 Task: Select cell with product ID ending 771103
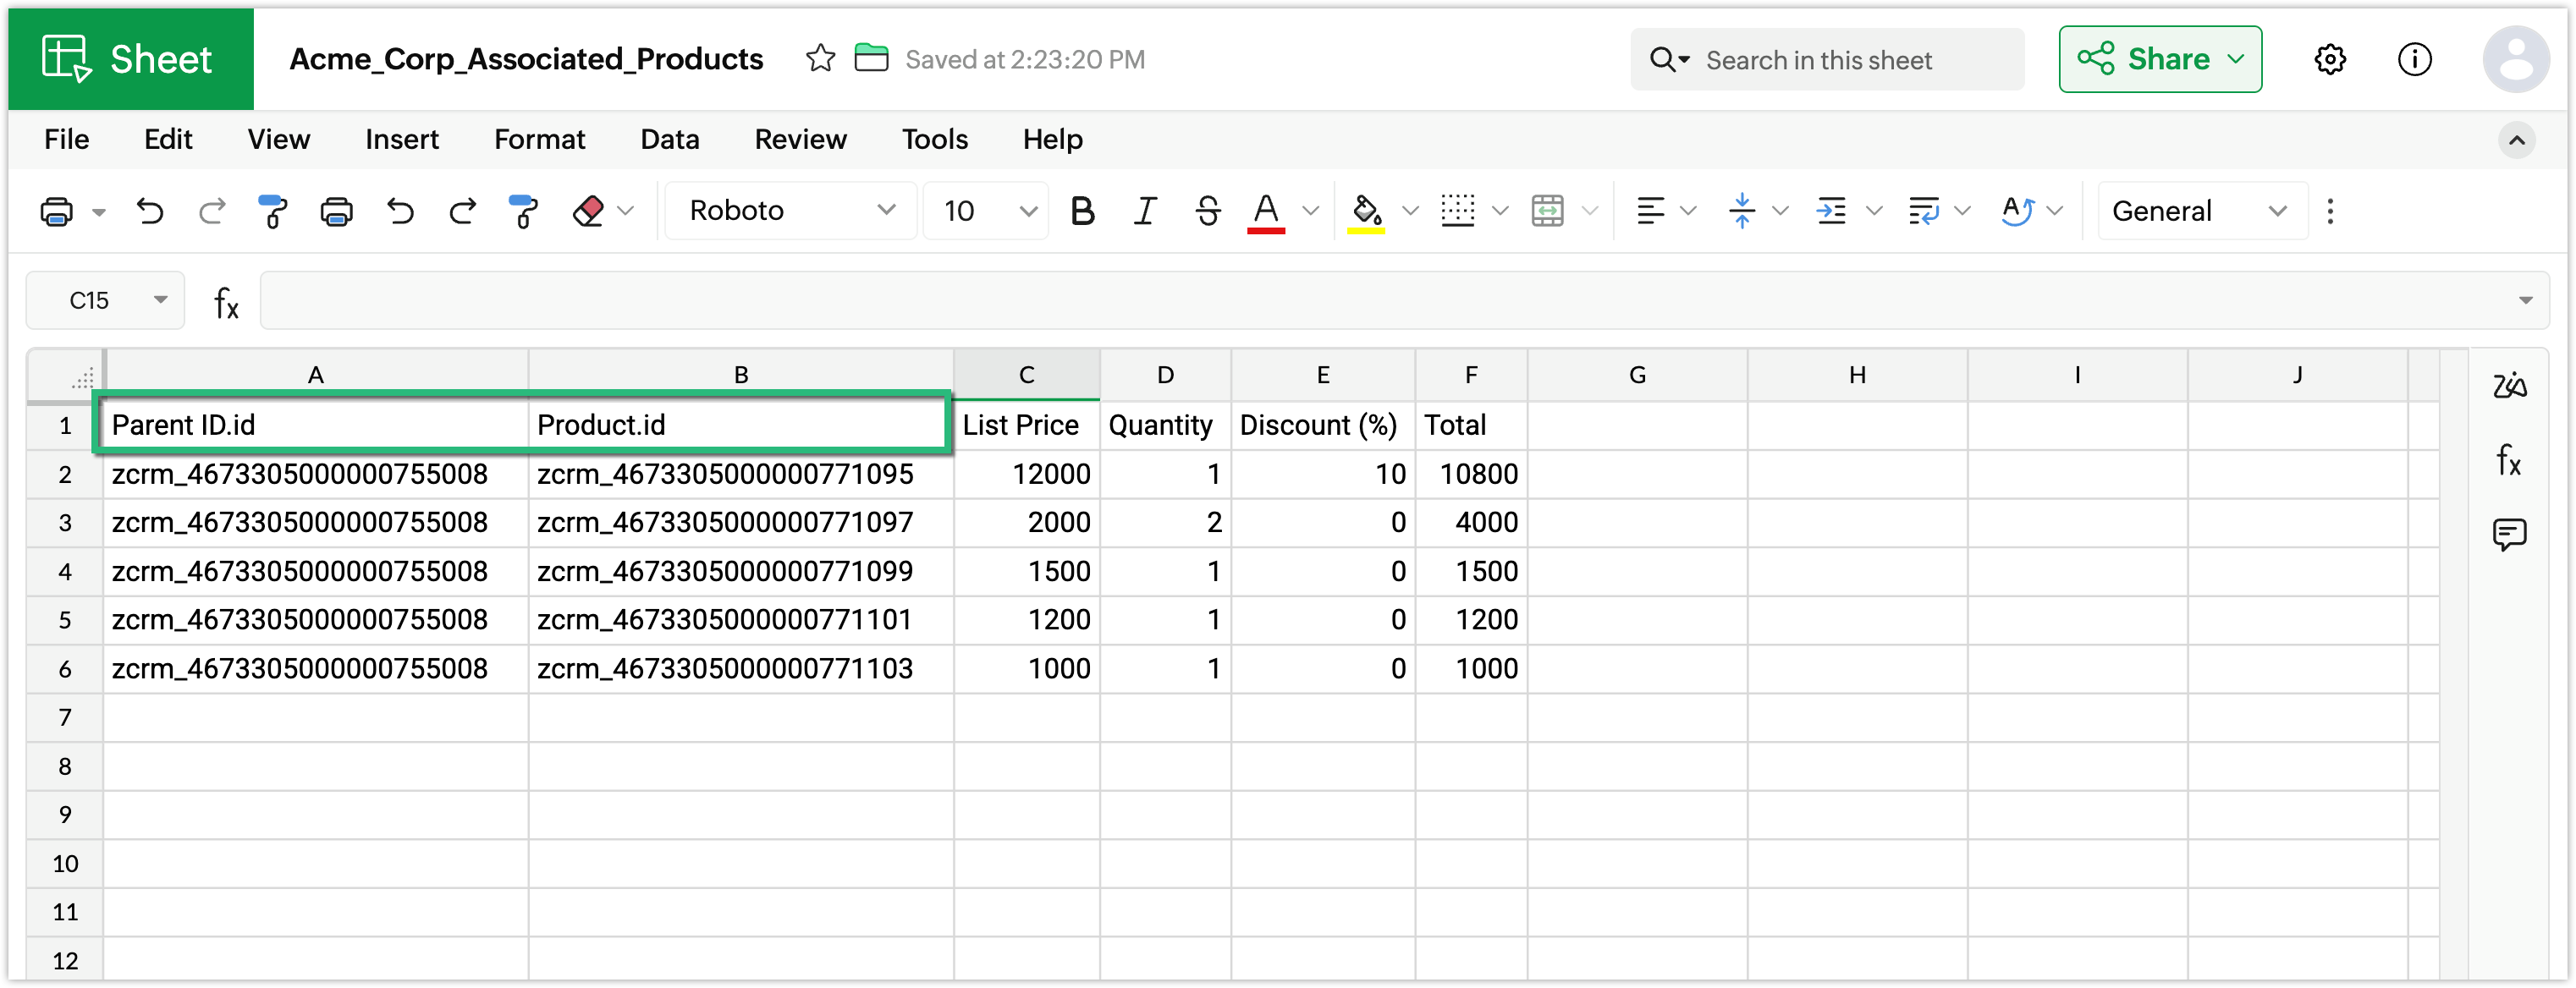point(741,669)
